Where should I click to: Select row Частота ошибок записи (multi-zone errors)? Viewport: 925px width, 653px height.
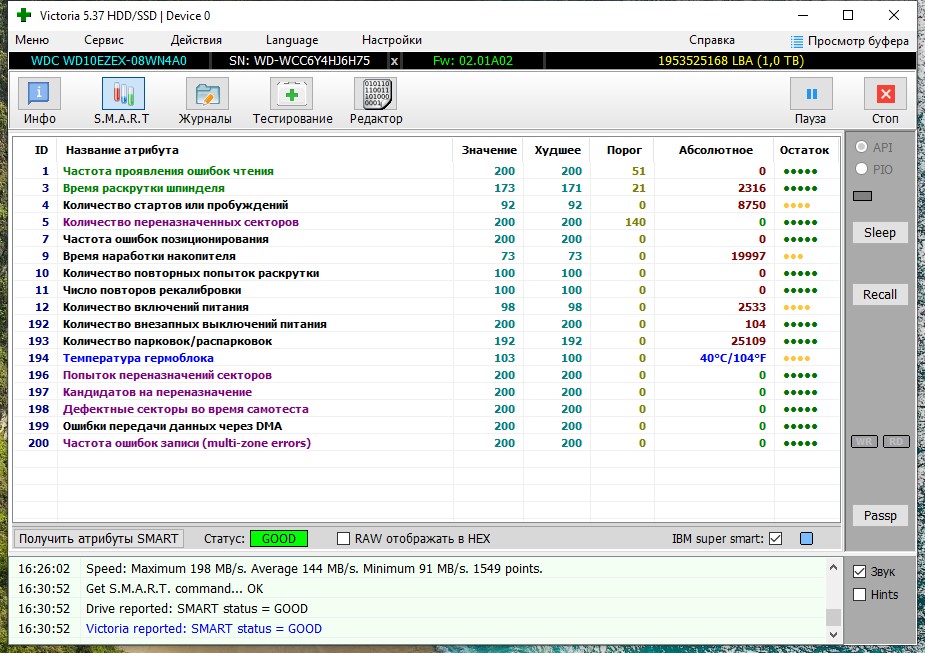(427, 443)
